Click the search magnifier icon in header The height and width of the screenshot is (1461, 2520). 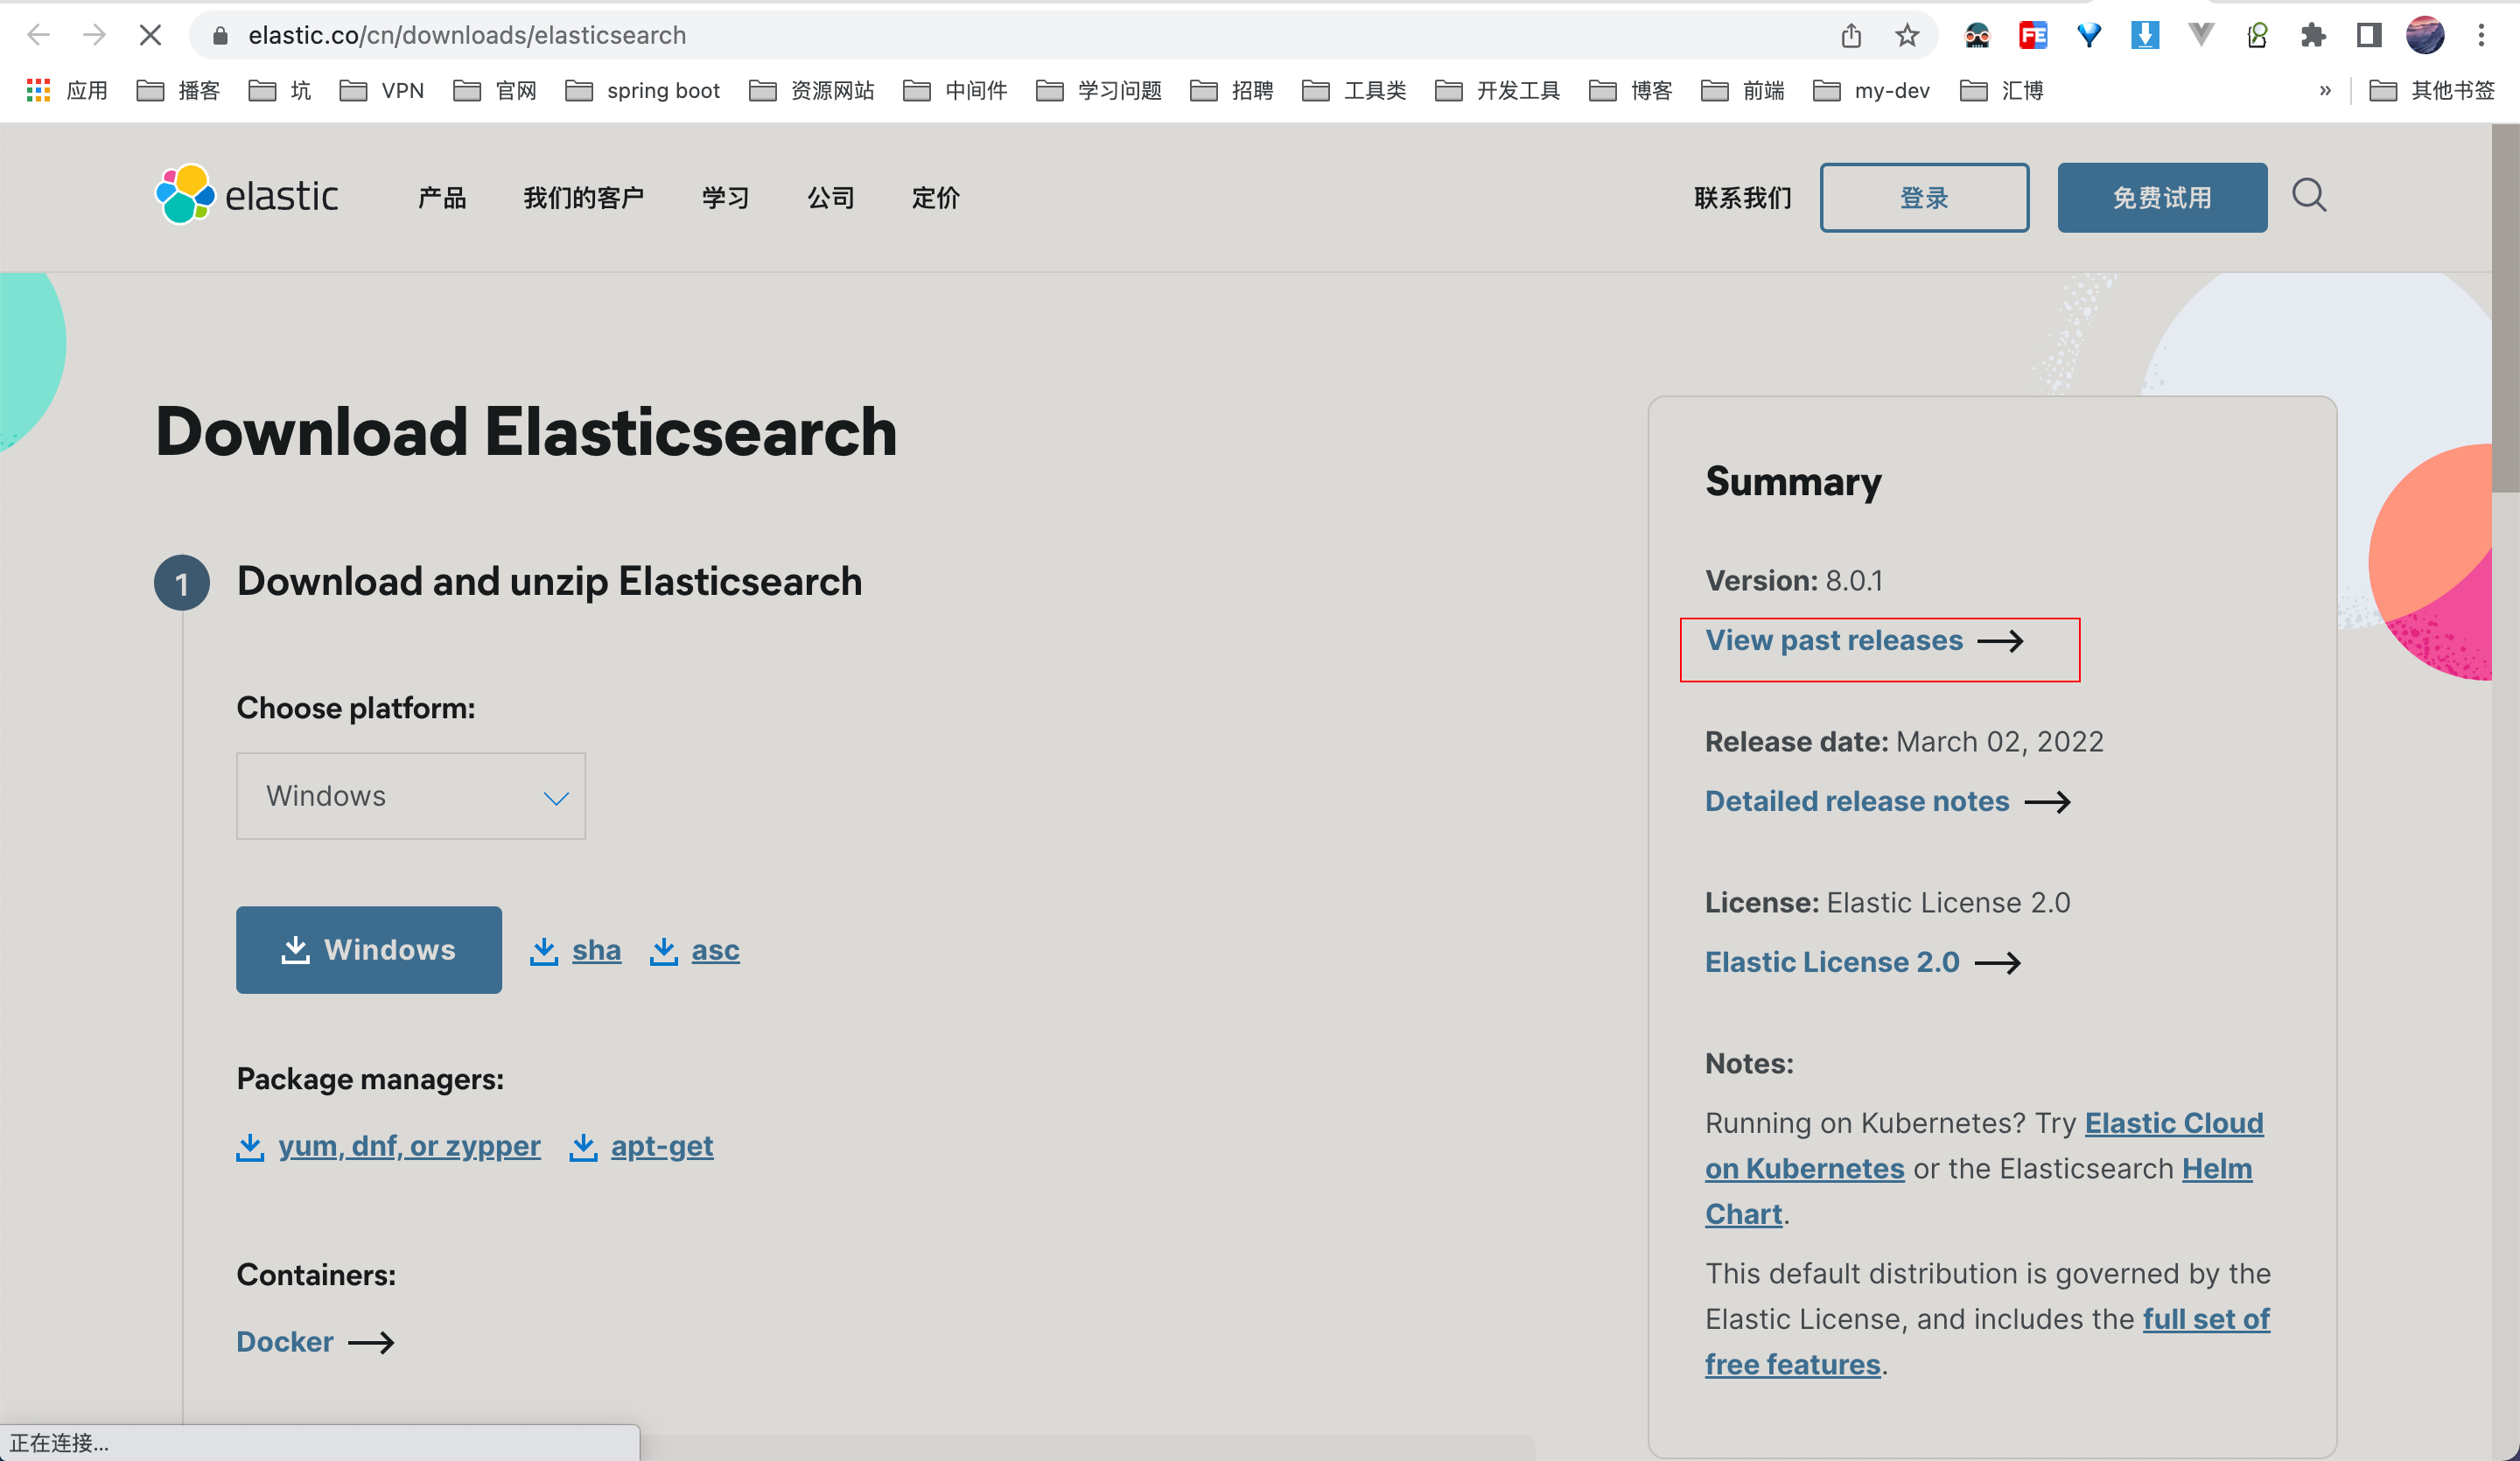[2308, 196]
